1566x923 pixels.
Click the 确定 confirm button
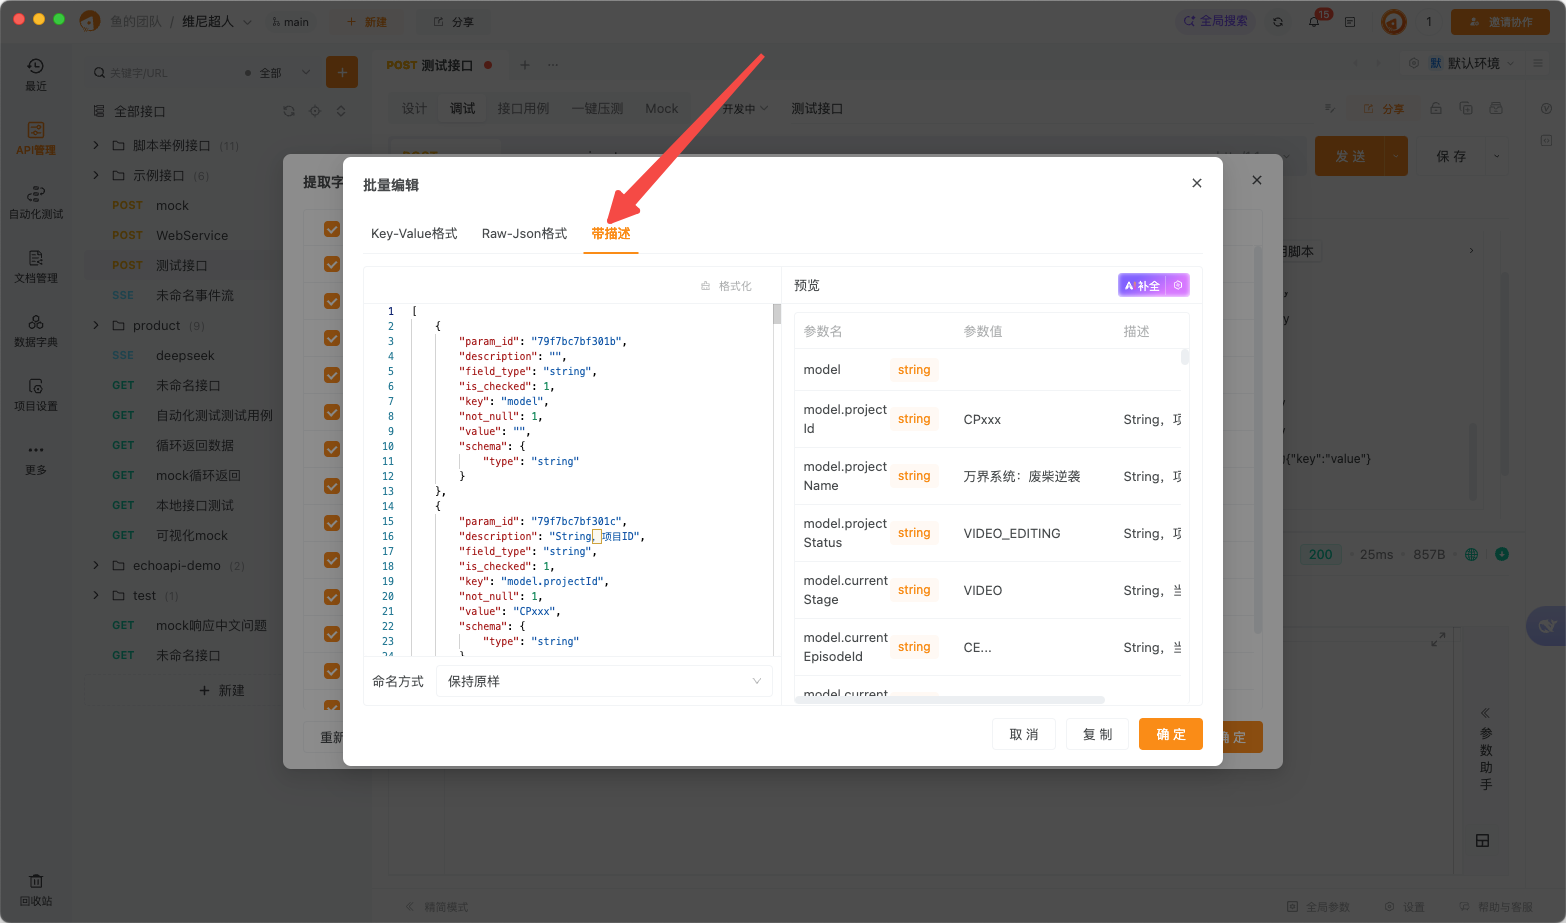(1171, 734)
